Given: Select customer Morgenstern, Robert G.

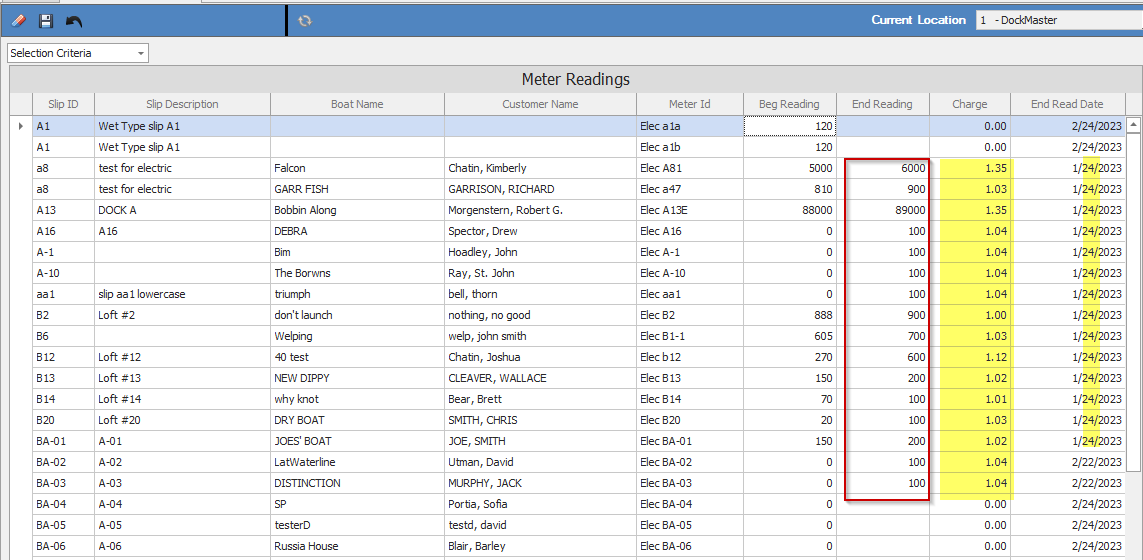Looking at the screenshot, I should (x=539, y=210).
